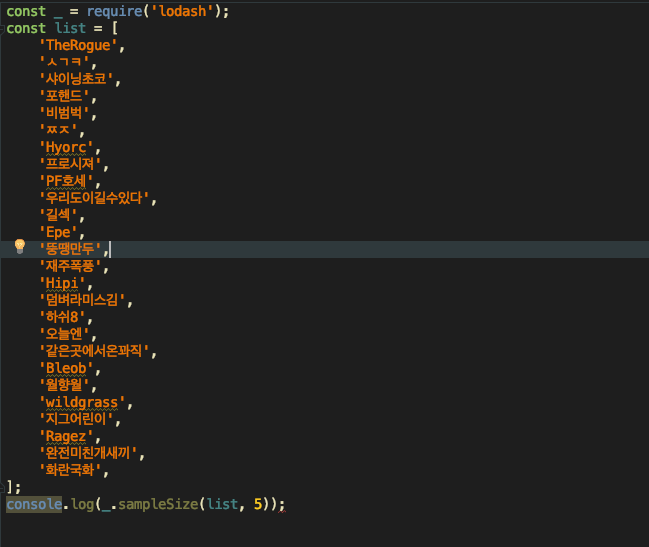Click the 'PF호세' list entry

click(66, 181)
